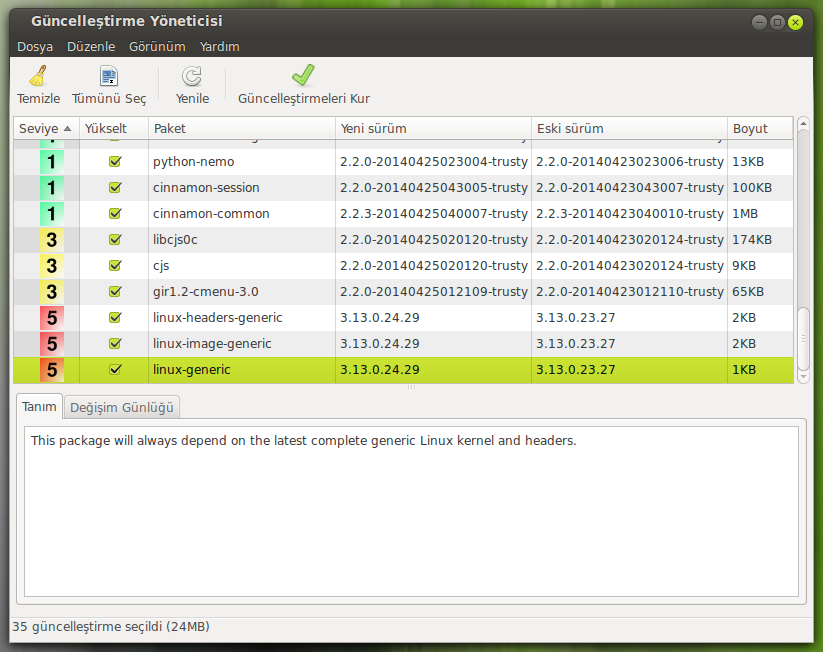The height and width of the screenshot is (652, 823).
Task: Click the scrollbar up arrow of package list
Action: (803, 123)
